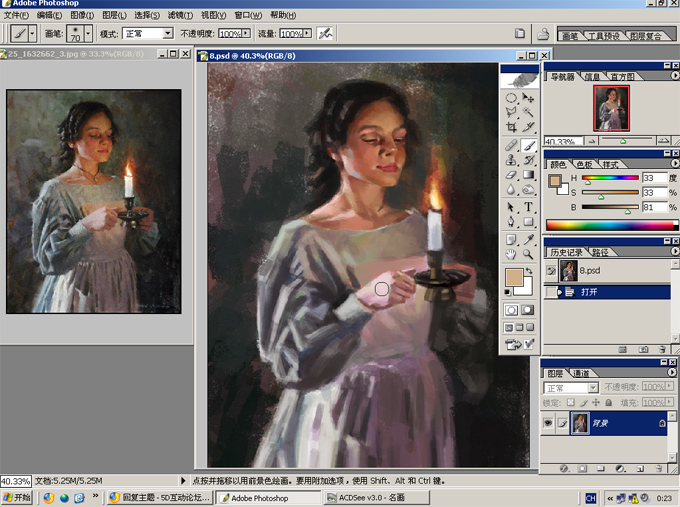Enable airbrush mode in options bar

point(325,33)
